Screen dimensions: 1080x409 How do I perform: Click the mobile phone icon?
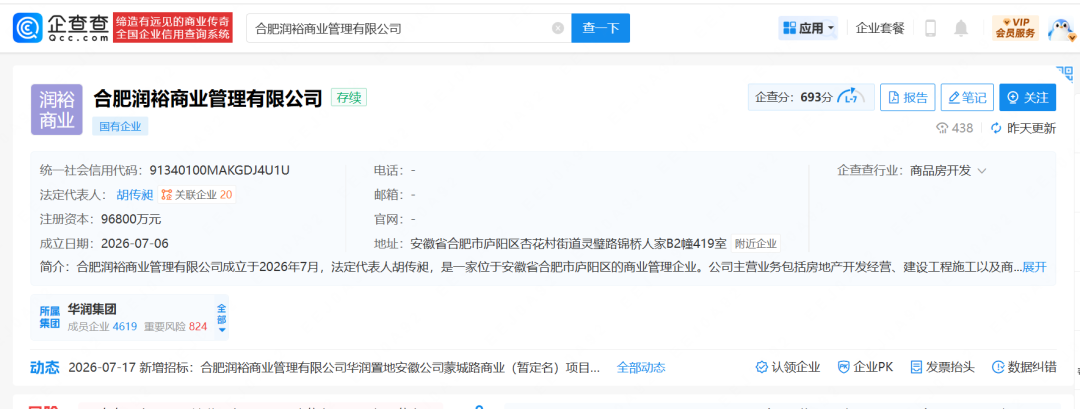pyautogui.click(x=931, y=28)
